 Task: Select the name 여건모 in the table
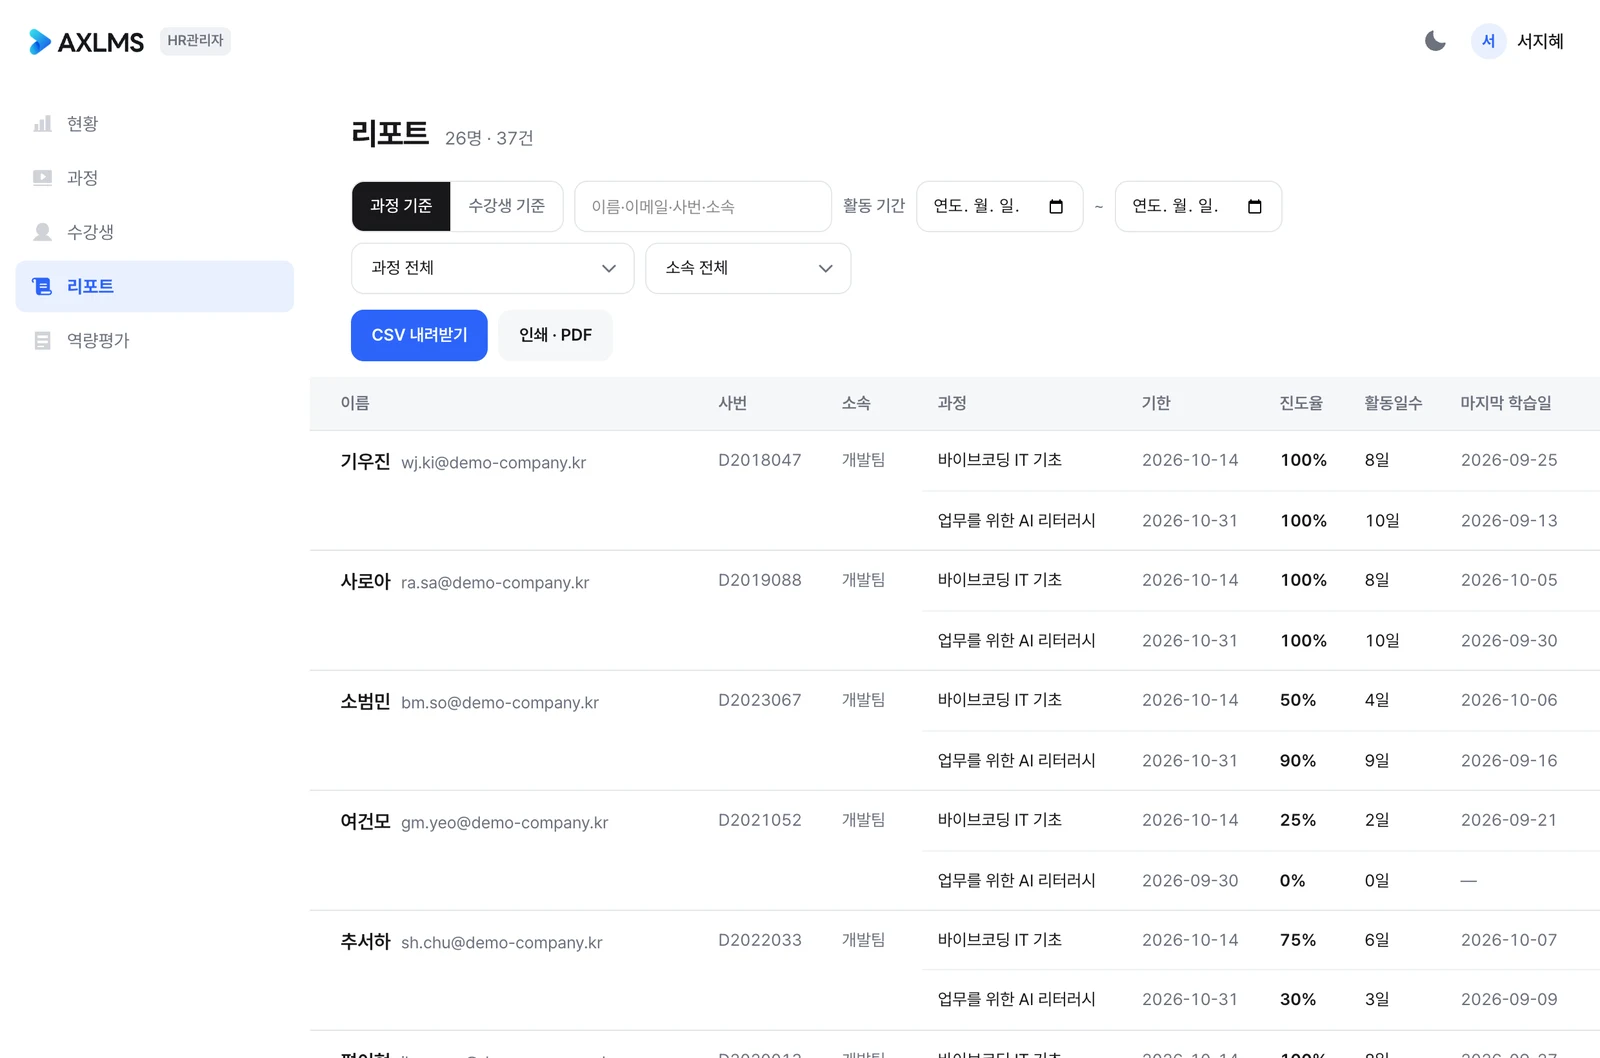coord(365,821)
